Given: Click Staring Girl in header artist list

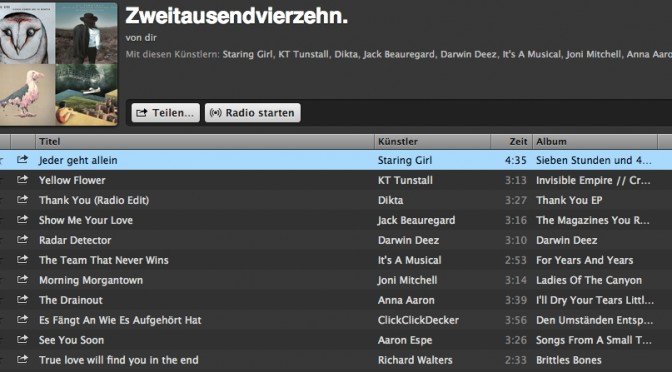Looking at the screenshot, I should click(x=247, y=54).
